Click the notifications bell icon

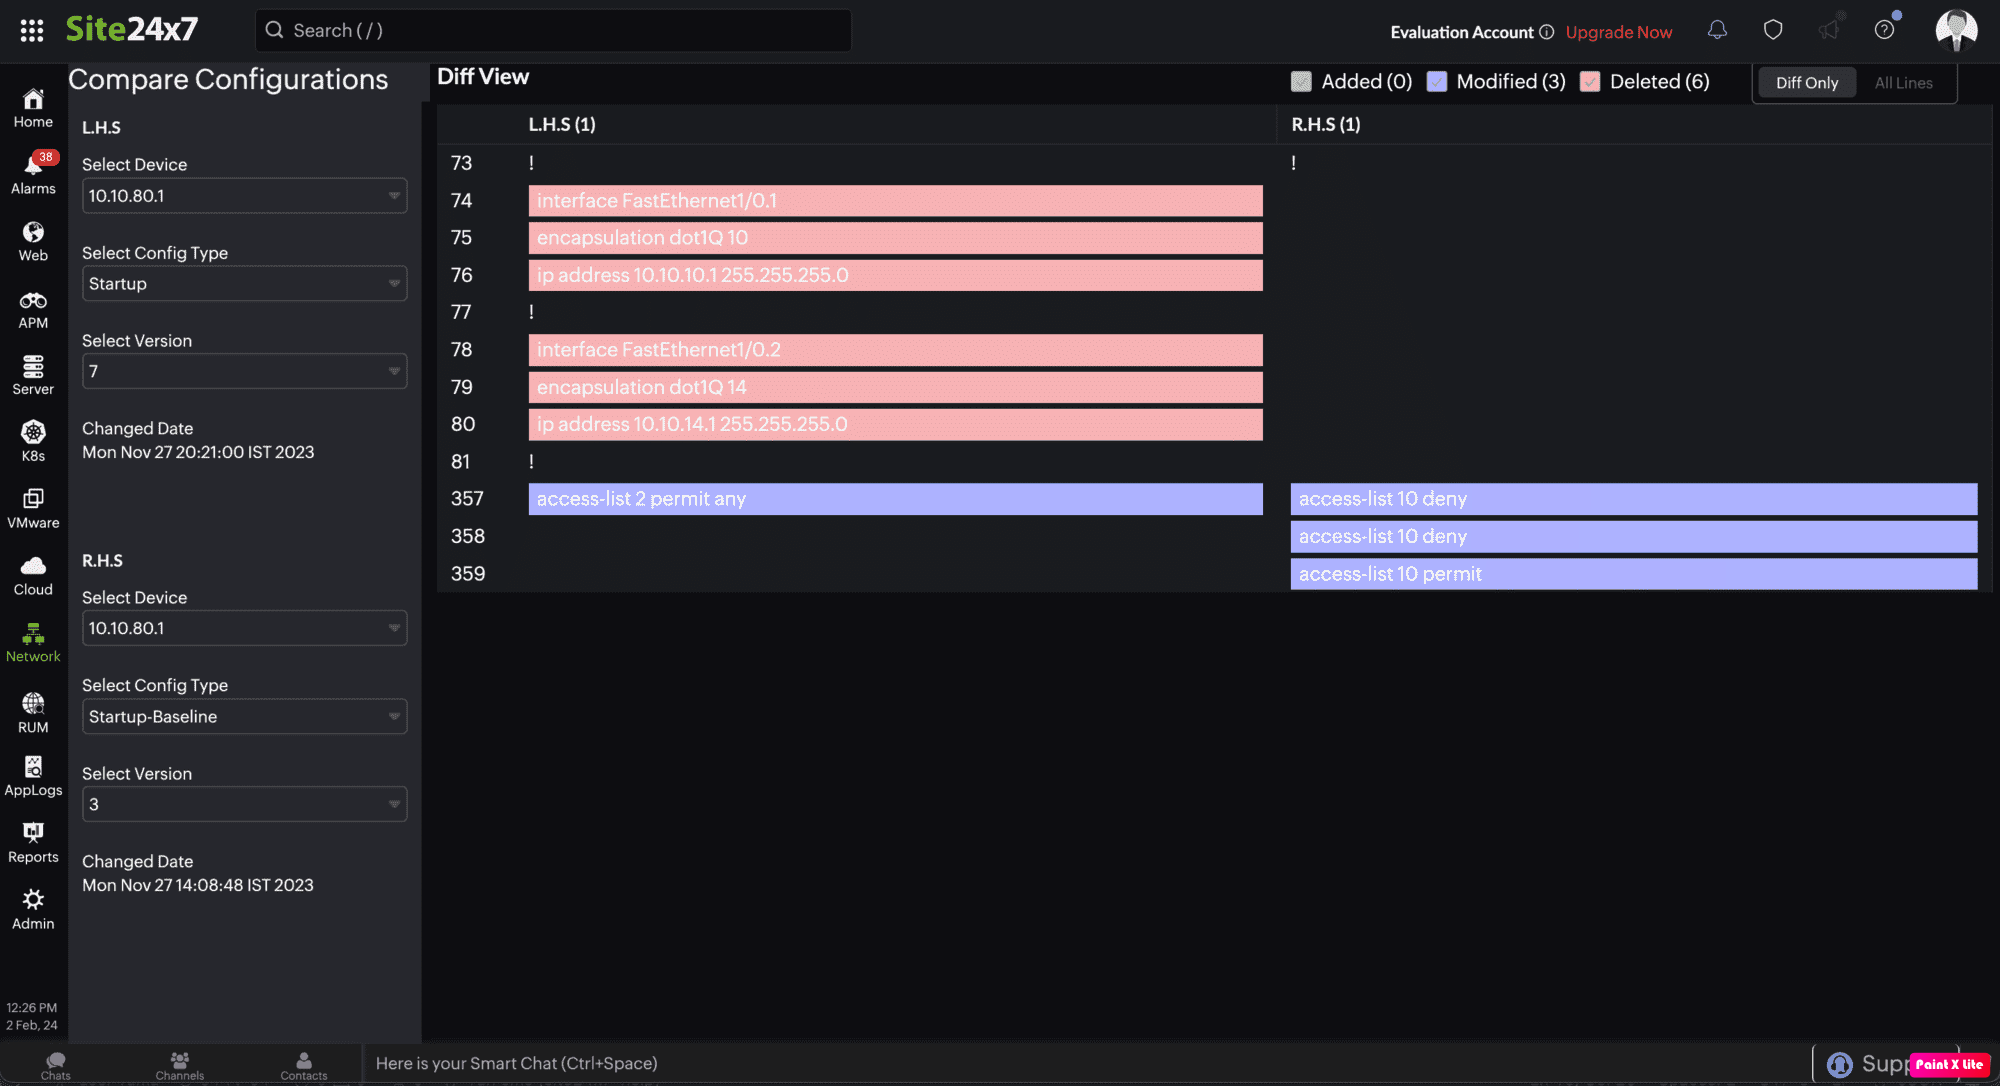click(1717, 30)
